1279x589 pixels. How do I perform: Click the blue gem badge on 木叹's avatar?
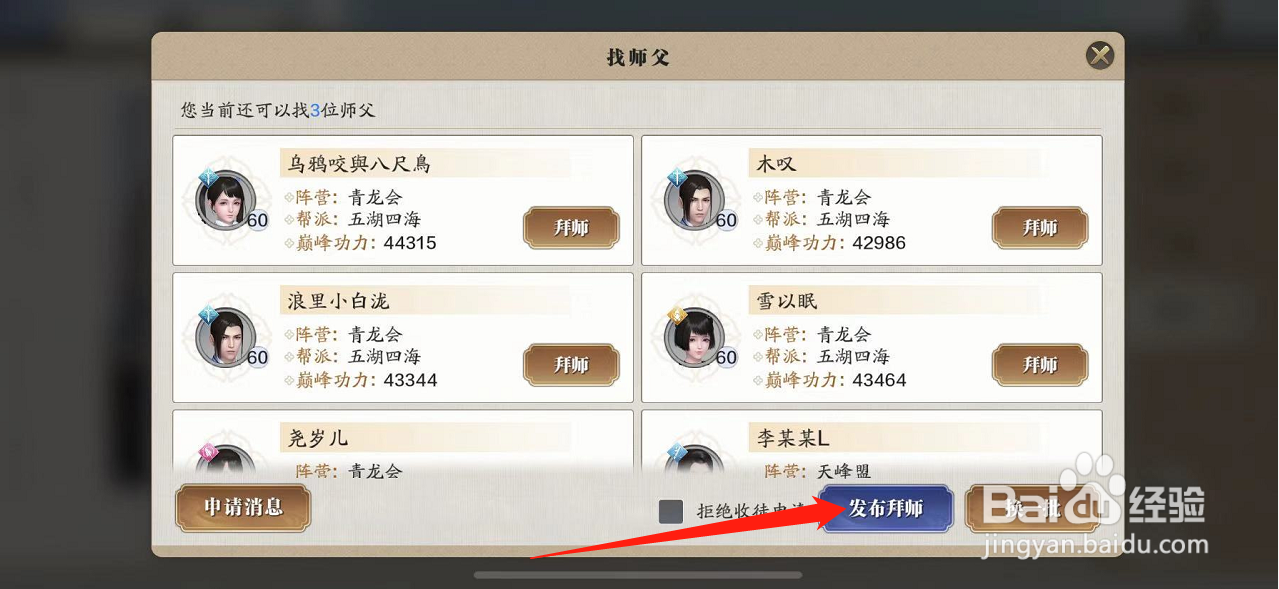(x=676, y=179)
